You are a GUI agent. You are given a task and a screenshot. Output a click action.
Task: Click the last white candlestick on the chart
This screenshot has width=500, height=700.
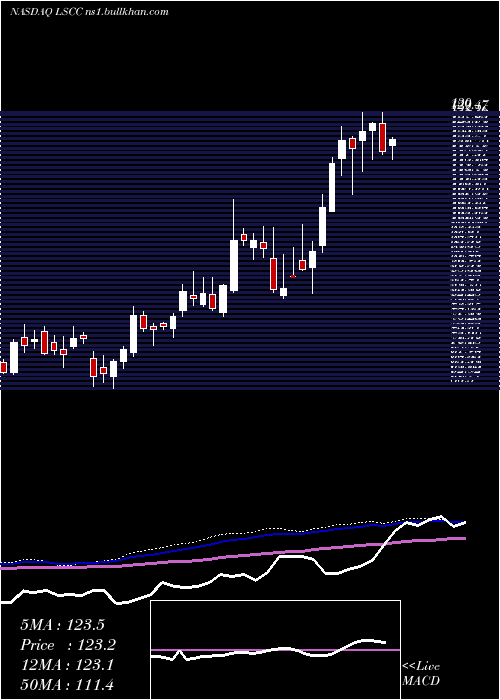tap(392, 146)
